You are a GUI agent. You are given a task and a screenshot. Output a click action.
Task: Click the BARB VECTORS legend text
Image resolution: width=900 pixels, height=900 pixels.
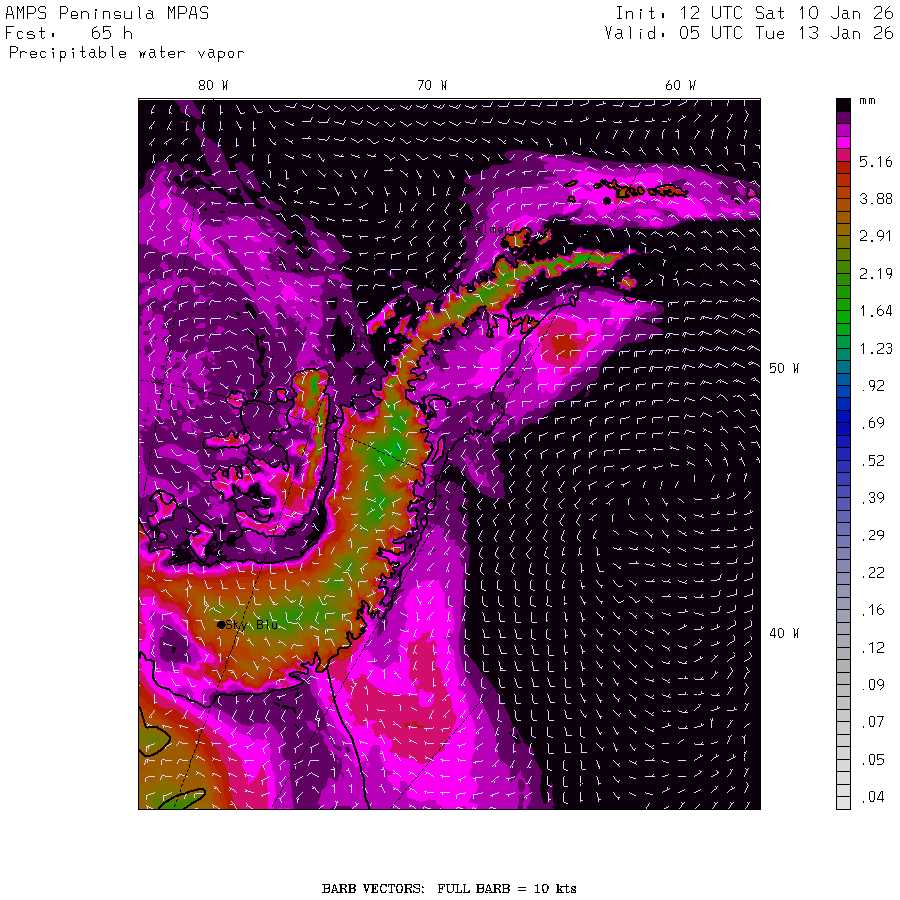[449, 888]
